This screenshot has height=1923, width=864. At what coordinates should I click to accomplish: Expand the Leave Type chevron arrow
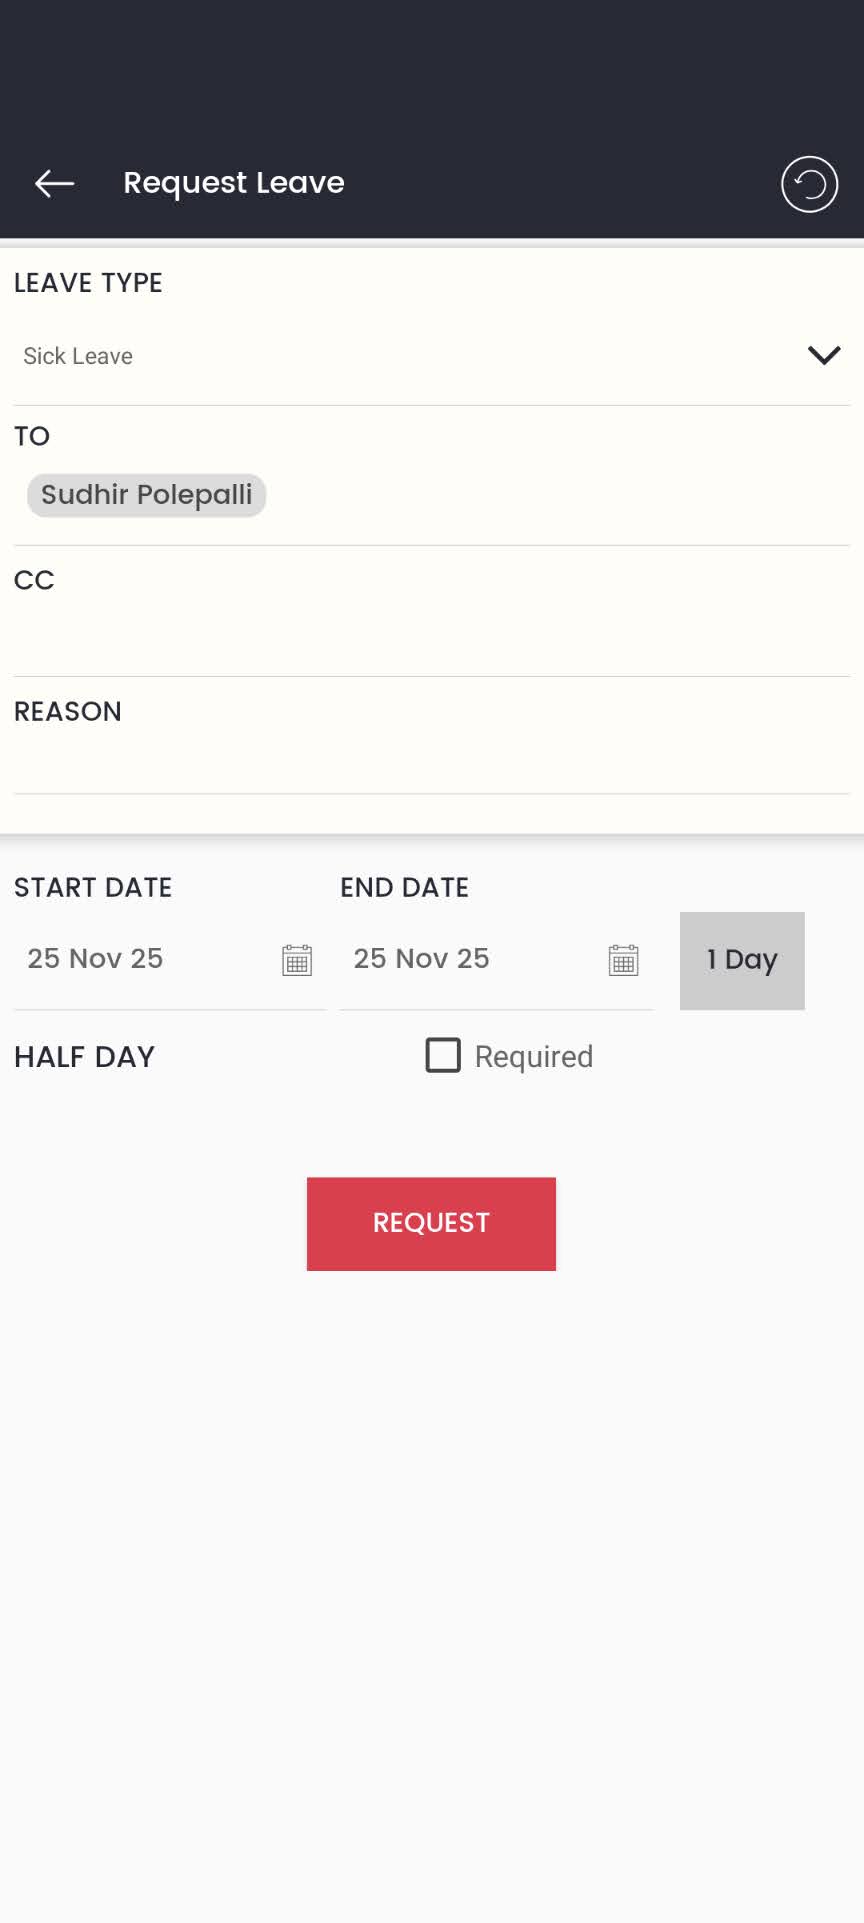(x=823, y=355)
